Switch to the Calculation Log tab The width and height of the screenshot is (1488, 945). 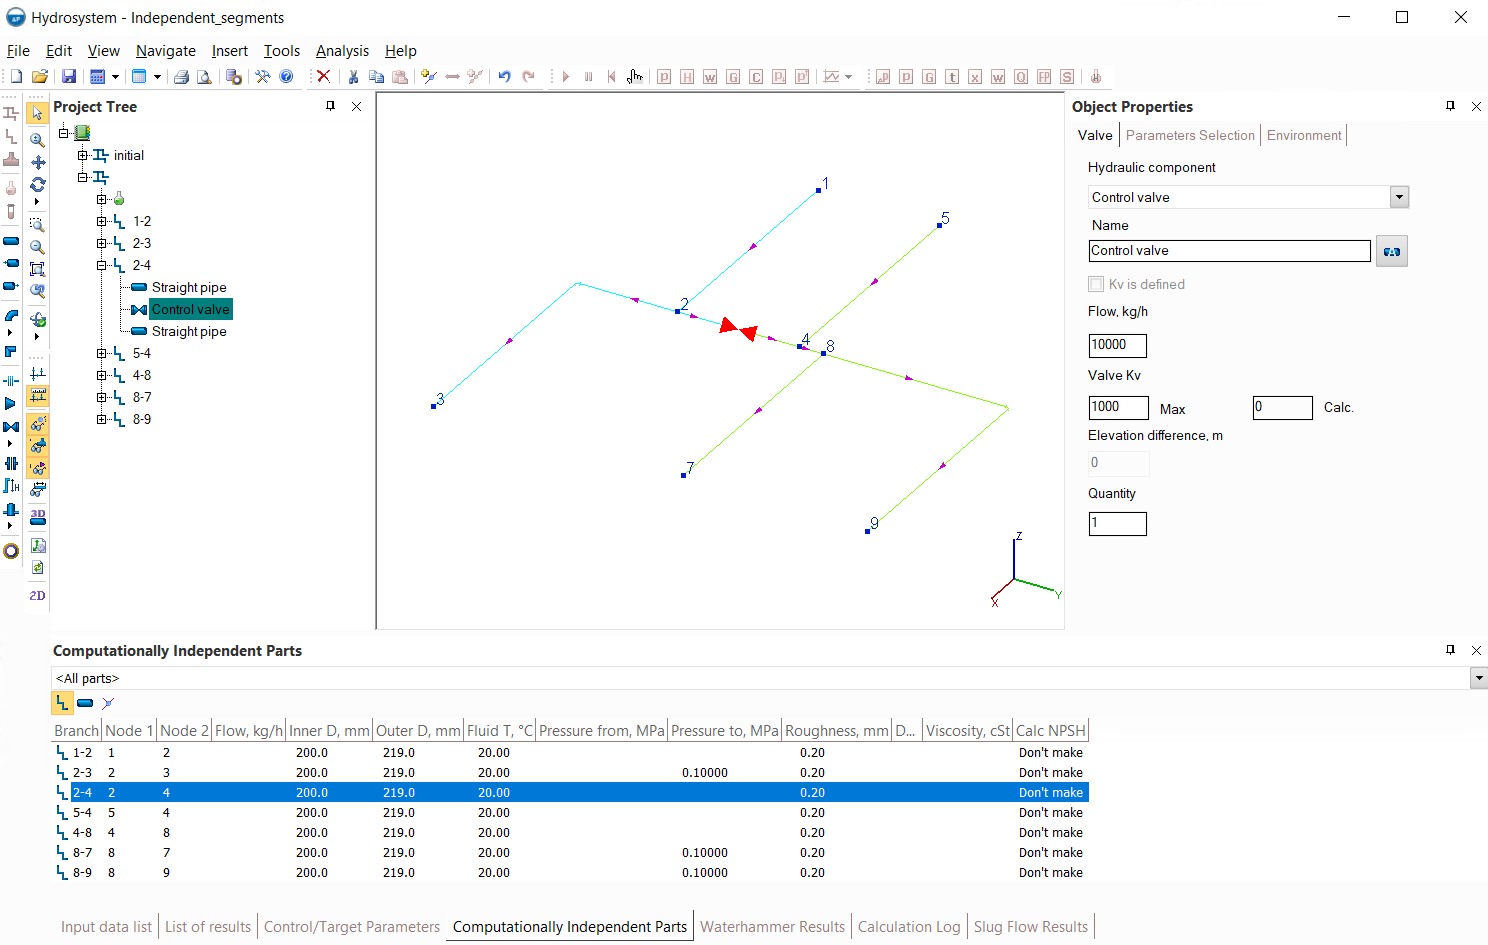tap(908, 927)
